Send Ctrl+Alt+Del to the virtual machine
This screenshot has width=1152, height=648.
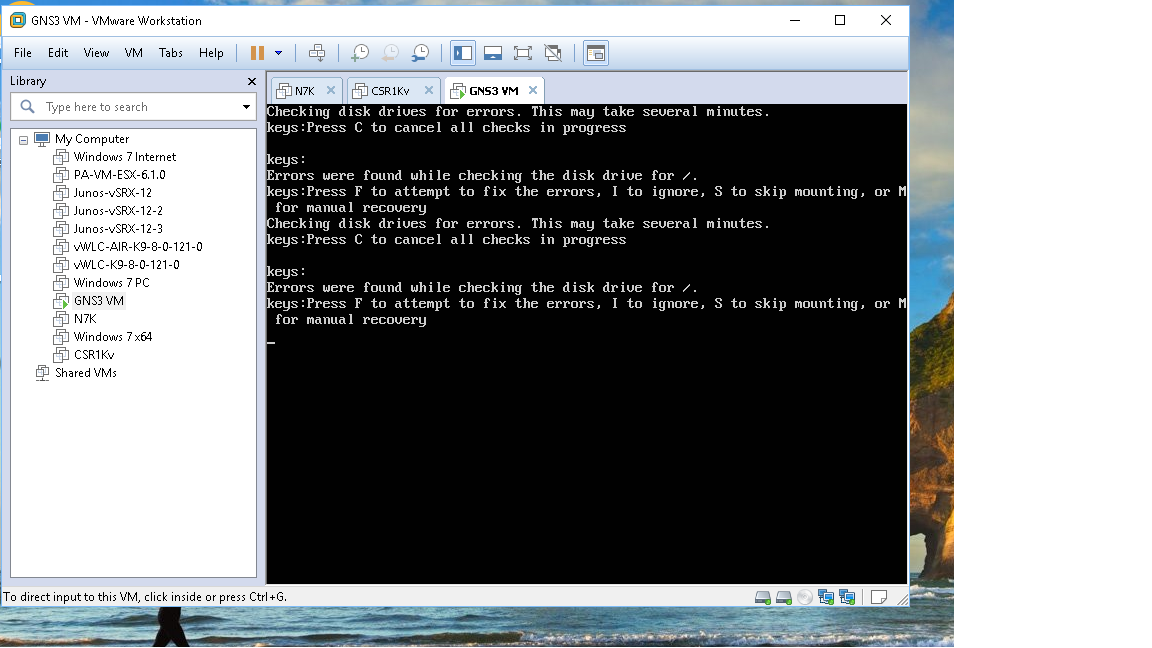coord(320,52)
